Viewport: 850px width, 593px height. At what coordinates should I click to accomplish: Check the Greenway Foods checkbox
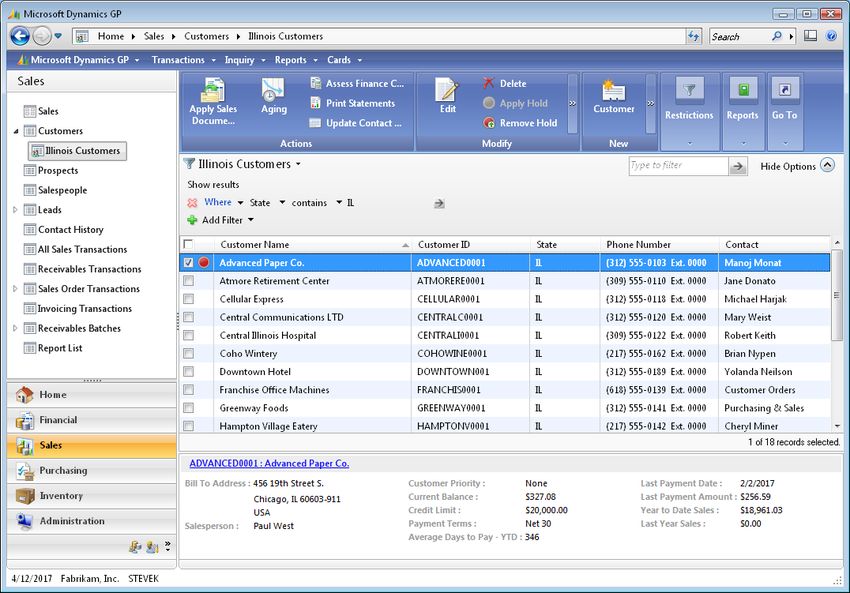[x=188, y=408]
